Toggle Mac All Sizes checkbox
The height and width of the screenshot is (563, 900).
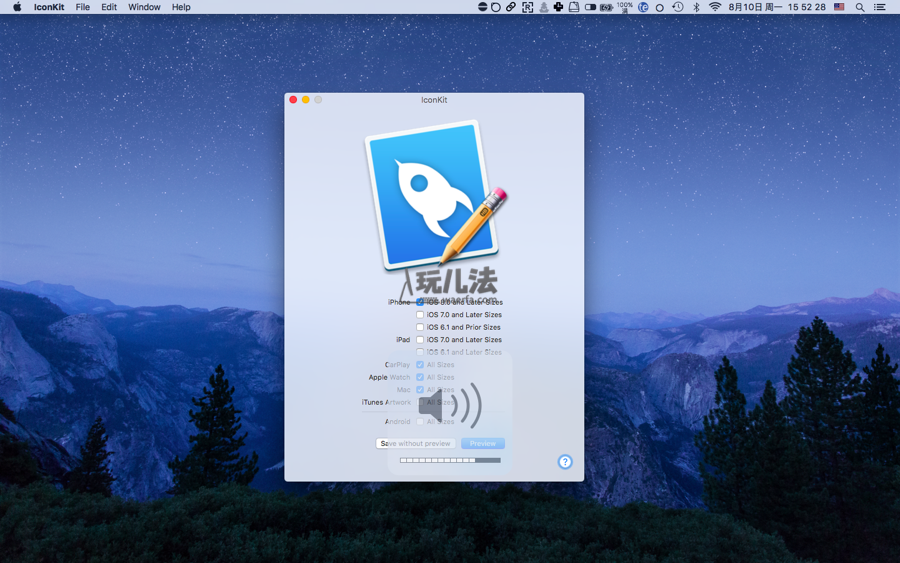point(420,390)
